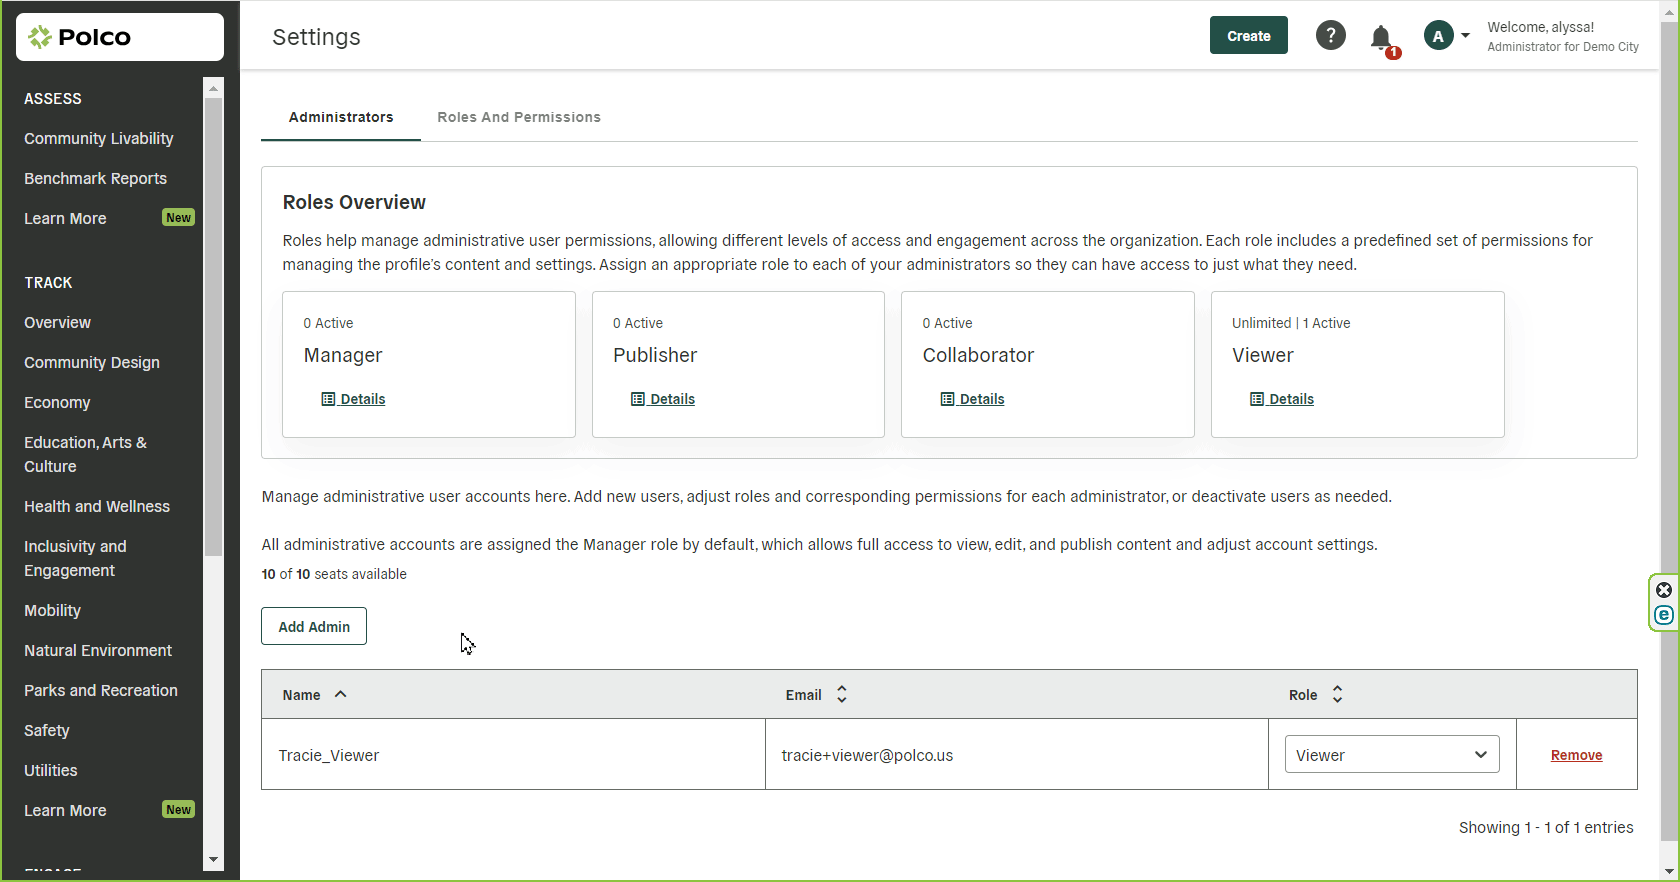Click 'Administrator for Demo City' text

coord(1563,47)
